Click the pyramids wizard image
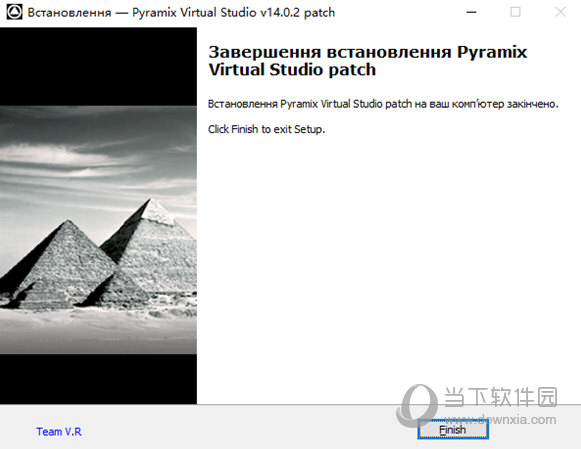Screen dimensions: 581x449 click(98, 216)
